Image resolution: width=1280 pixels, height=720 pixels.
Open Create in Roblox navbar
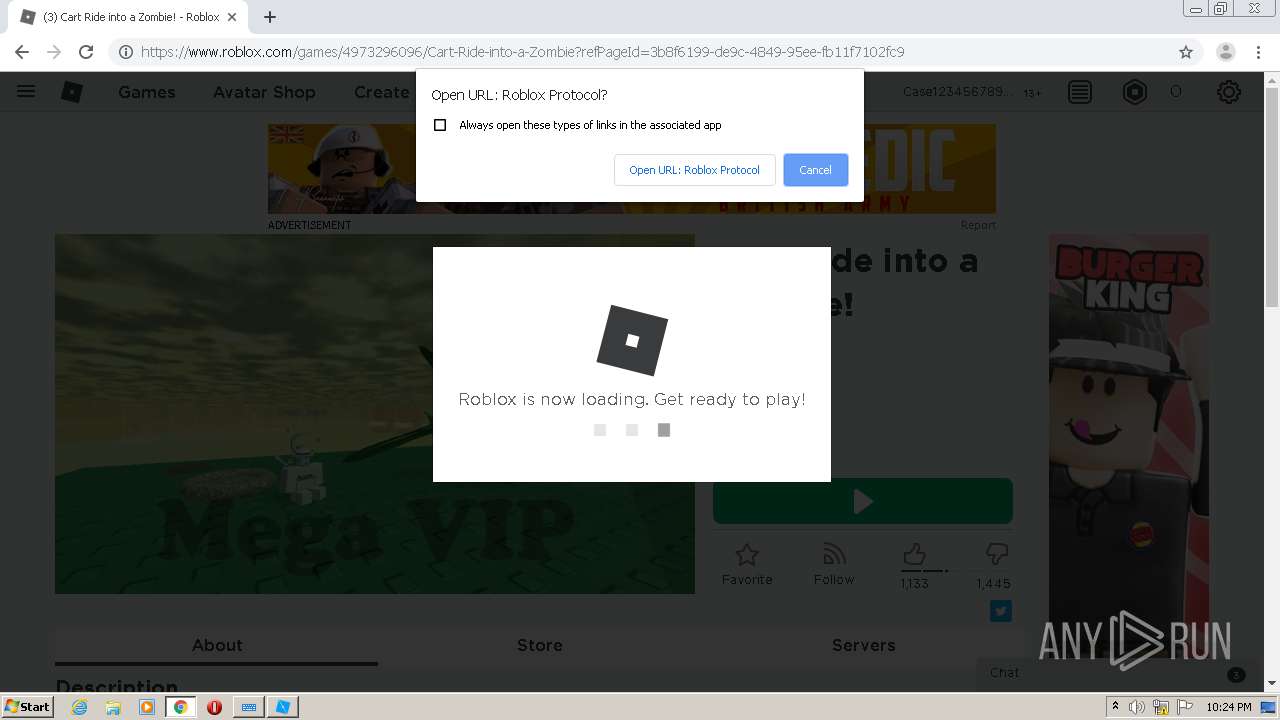[x=382, y=92]
